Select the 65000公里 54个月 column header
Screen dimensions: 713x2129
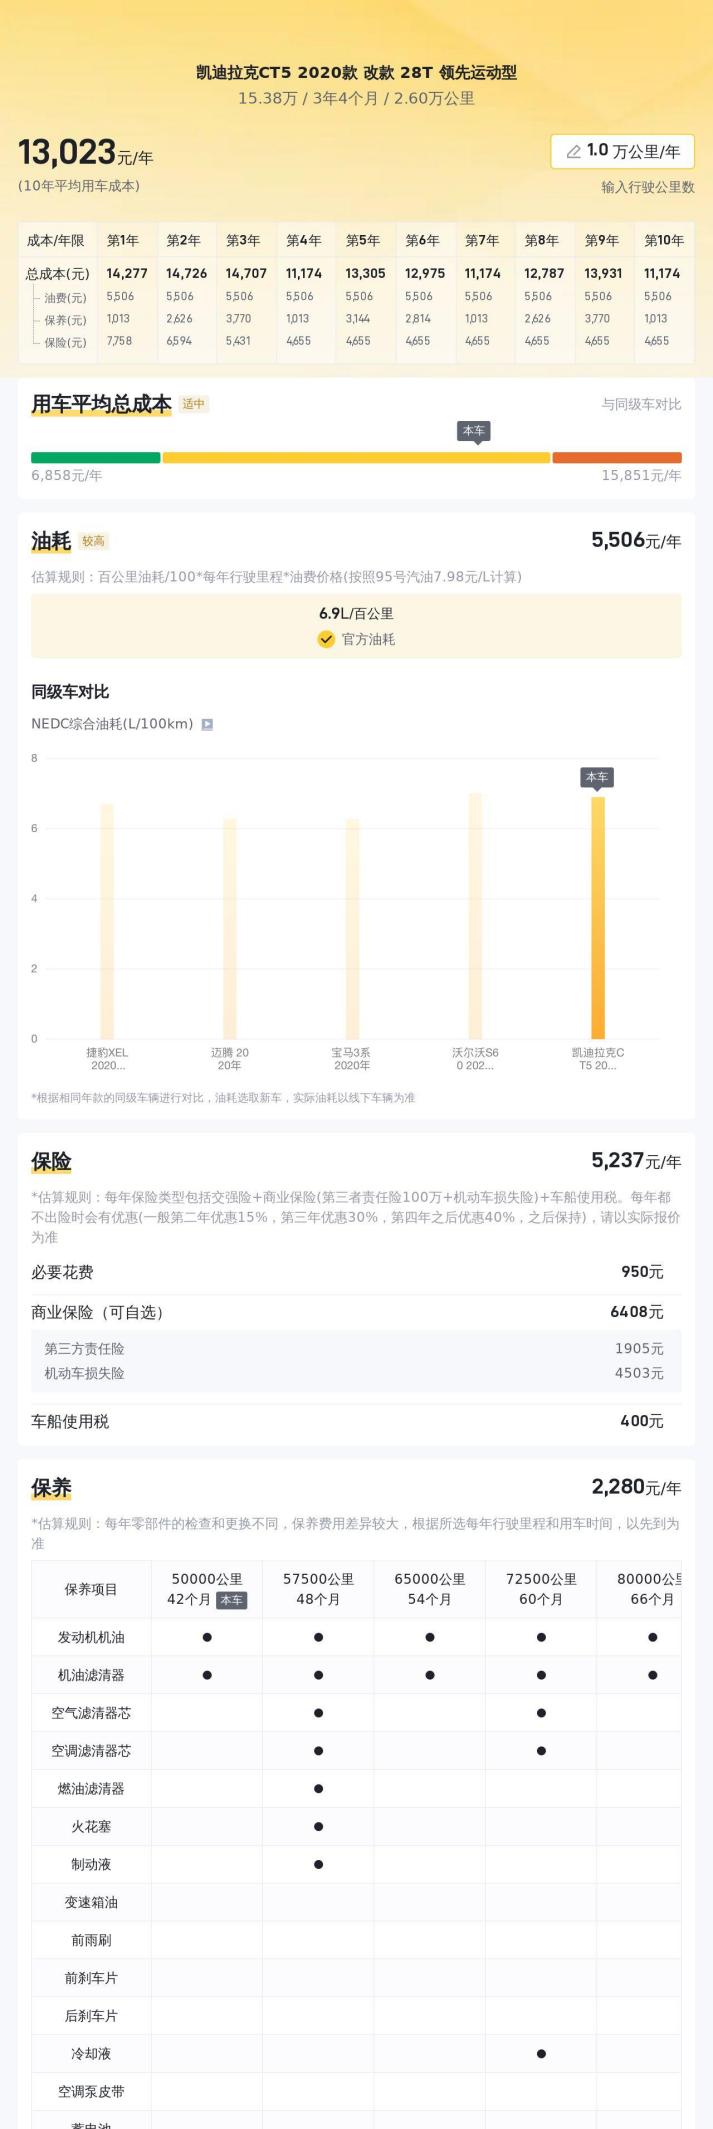(429, 1588)
